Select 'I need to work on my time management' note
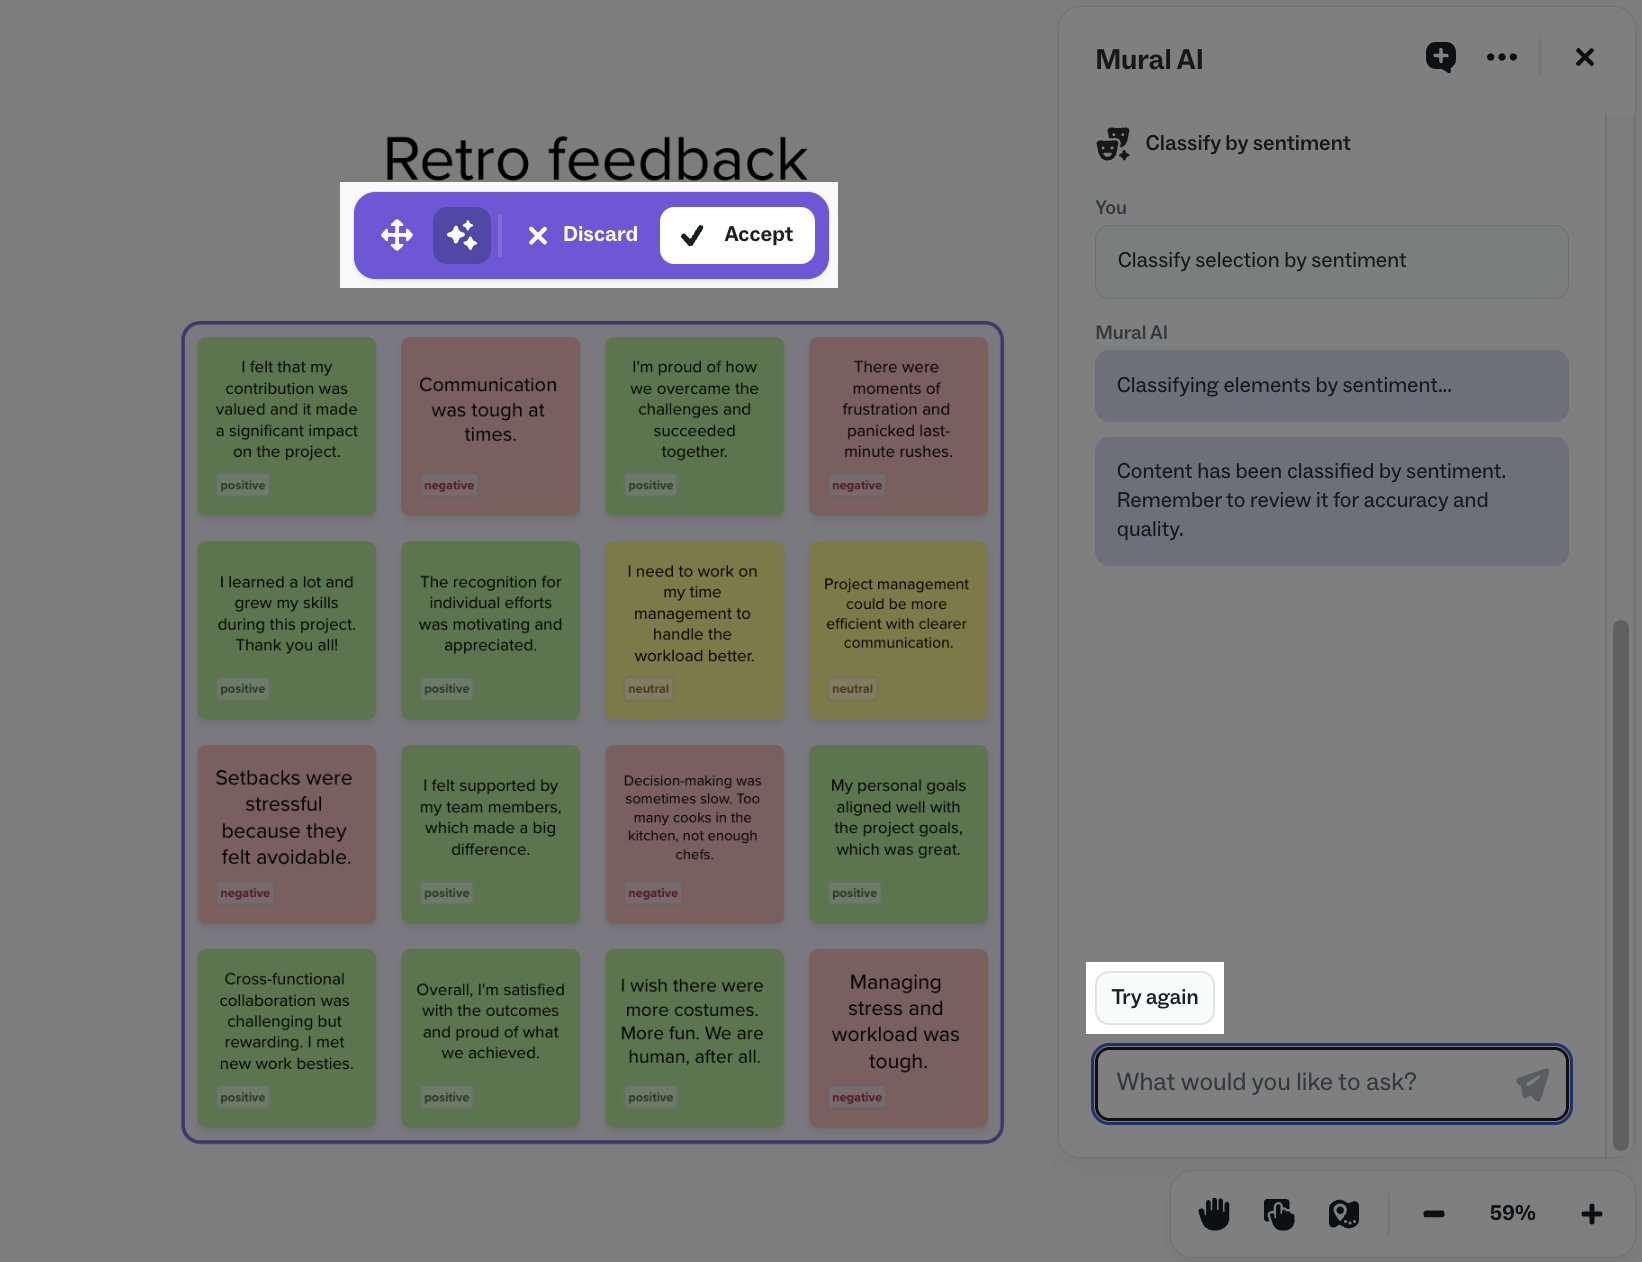The image size is (1642, 1262). tap(694, 630)
